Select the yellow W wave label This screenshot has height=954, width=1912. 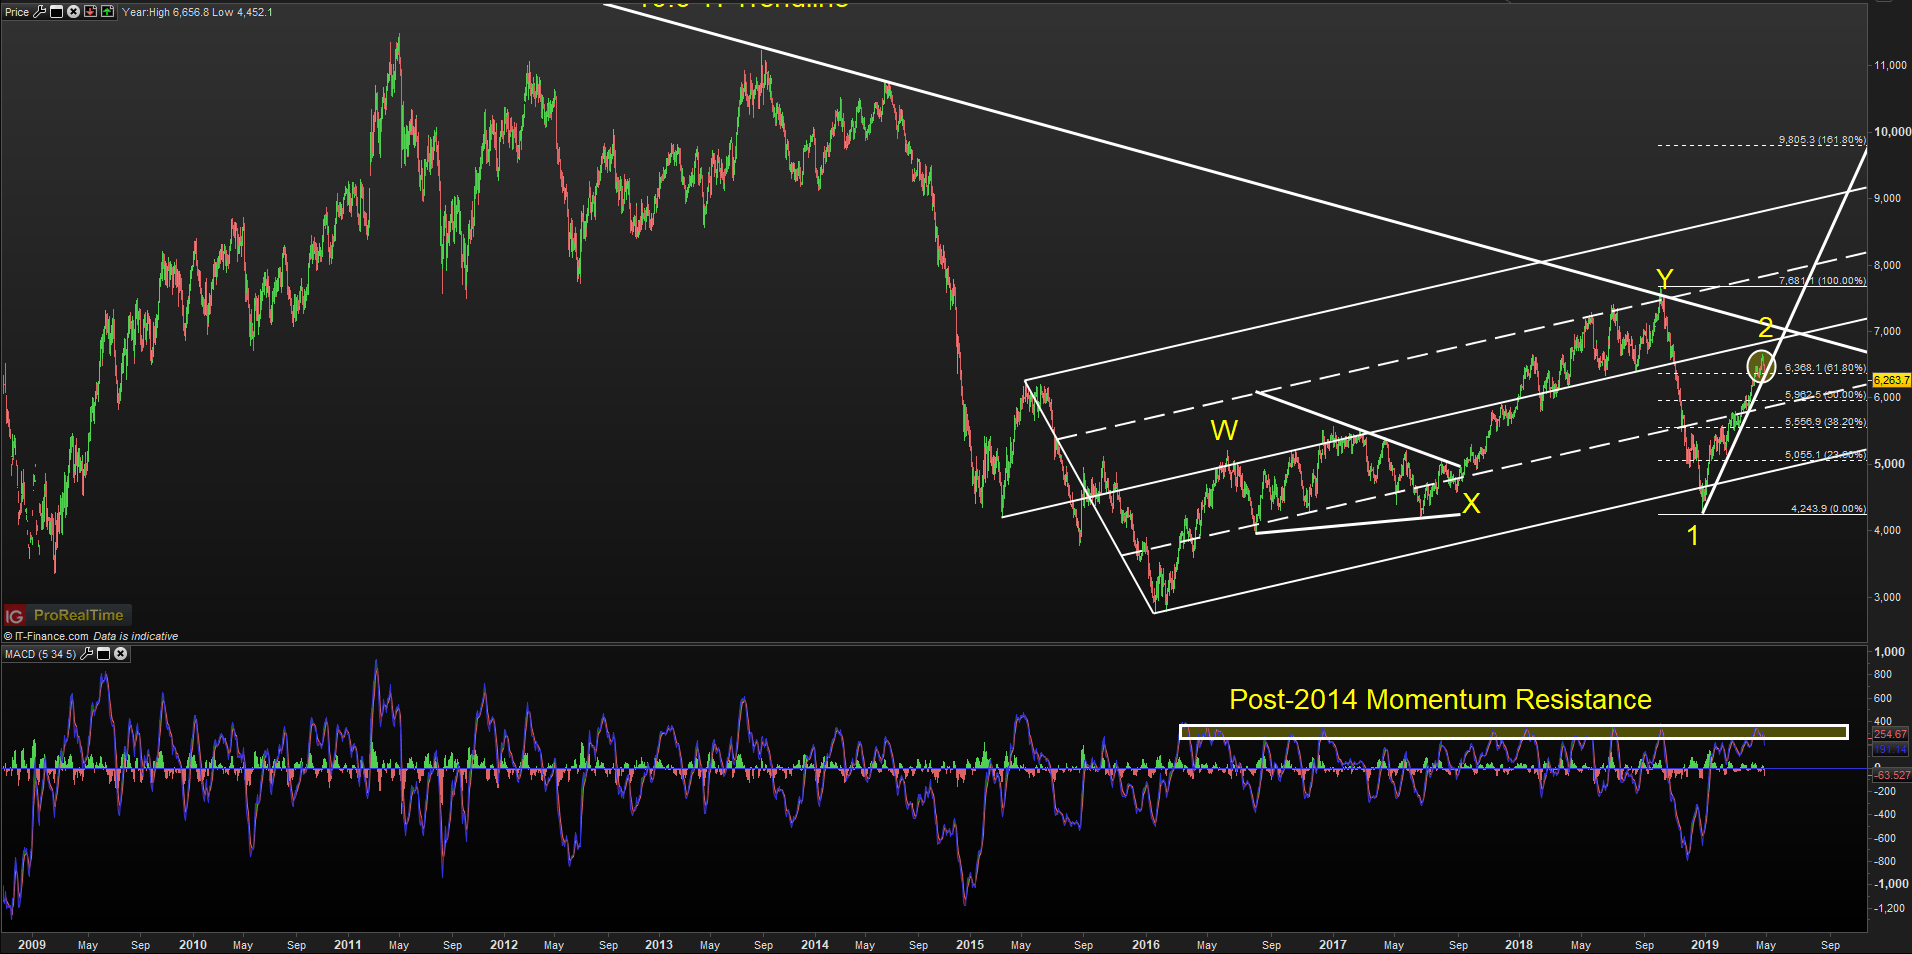1224,430
